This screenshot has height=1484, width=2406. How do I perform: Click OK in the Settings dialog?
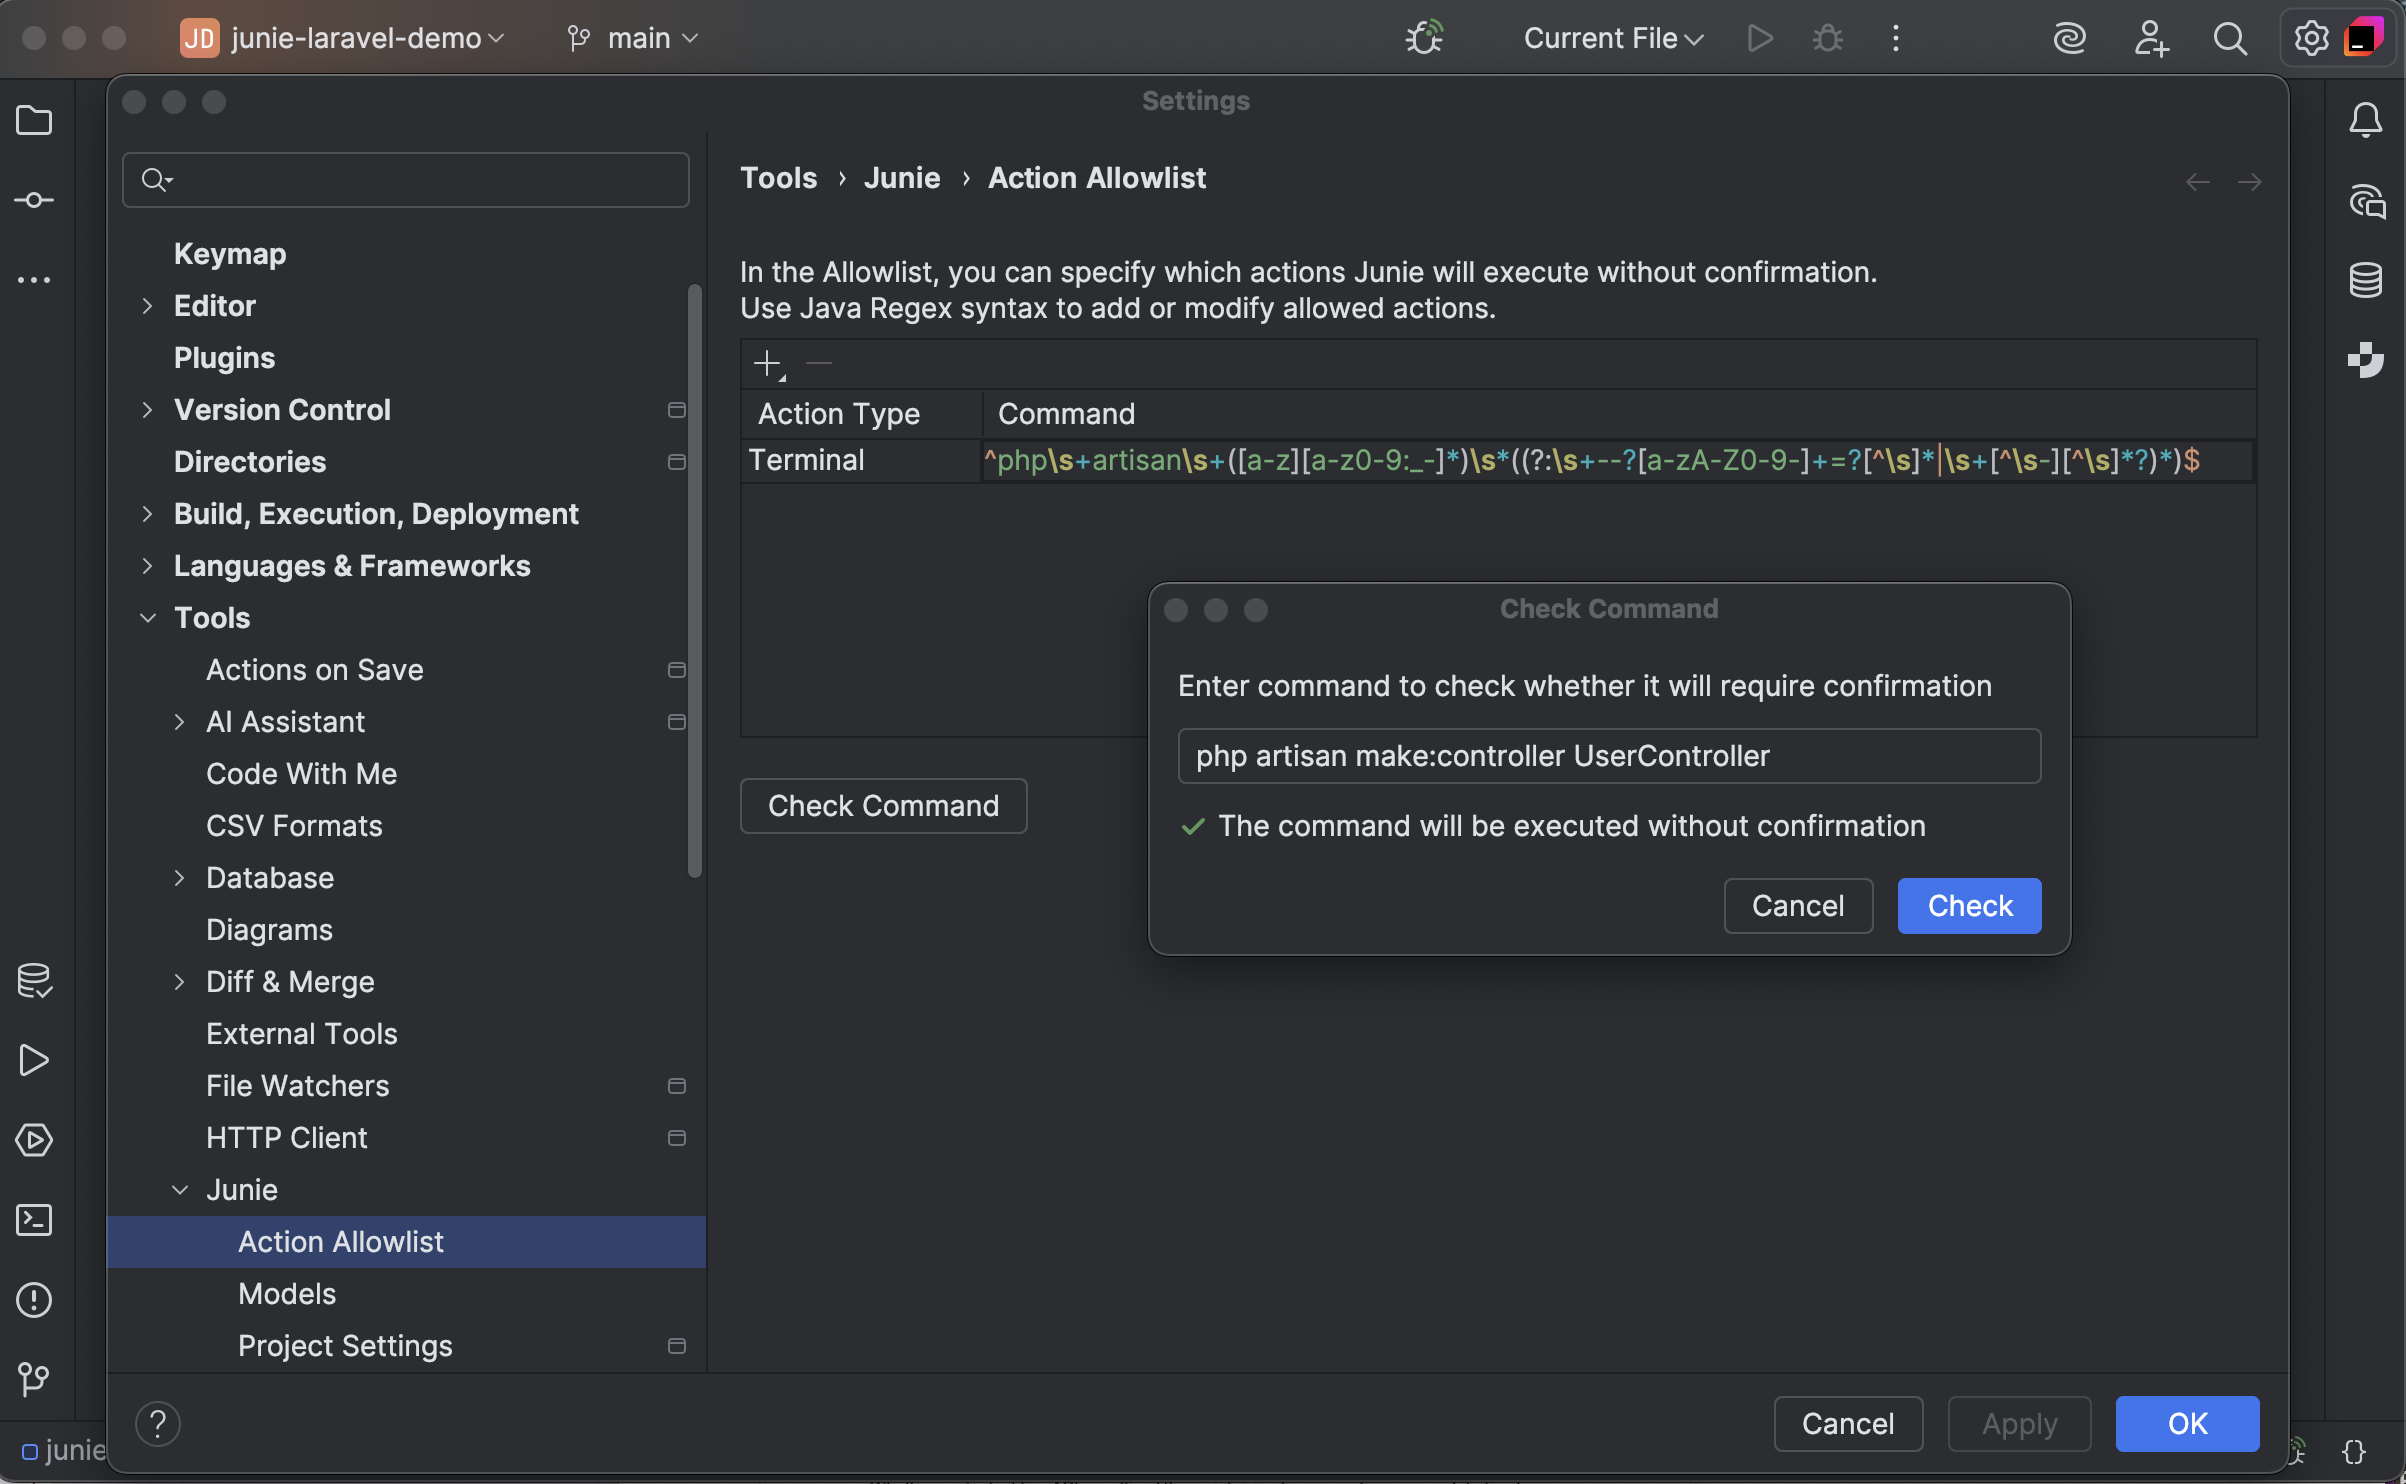(x=2187, y=1424)
